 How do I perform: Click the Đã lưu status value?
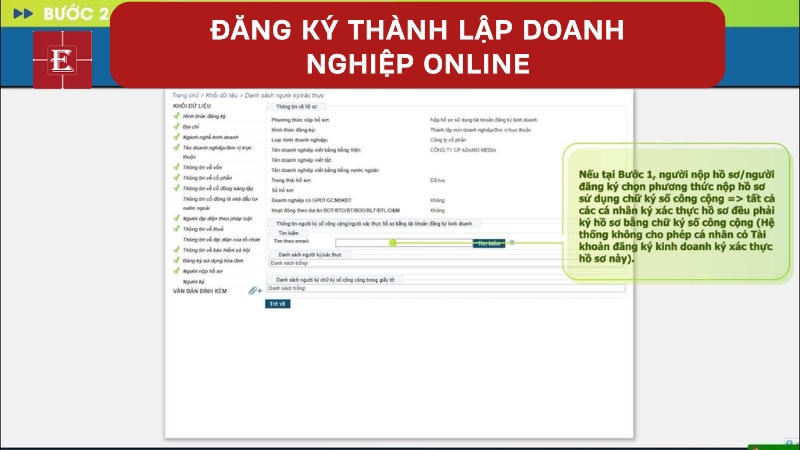pyautogui.click(x=437, y=180)
